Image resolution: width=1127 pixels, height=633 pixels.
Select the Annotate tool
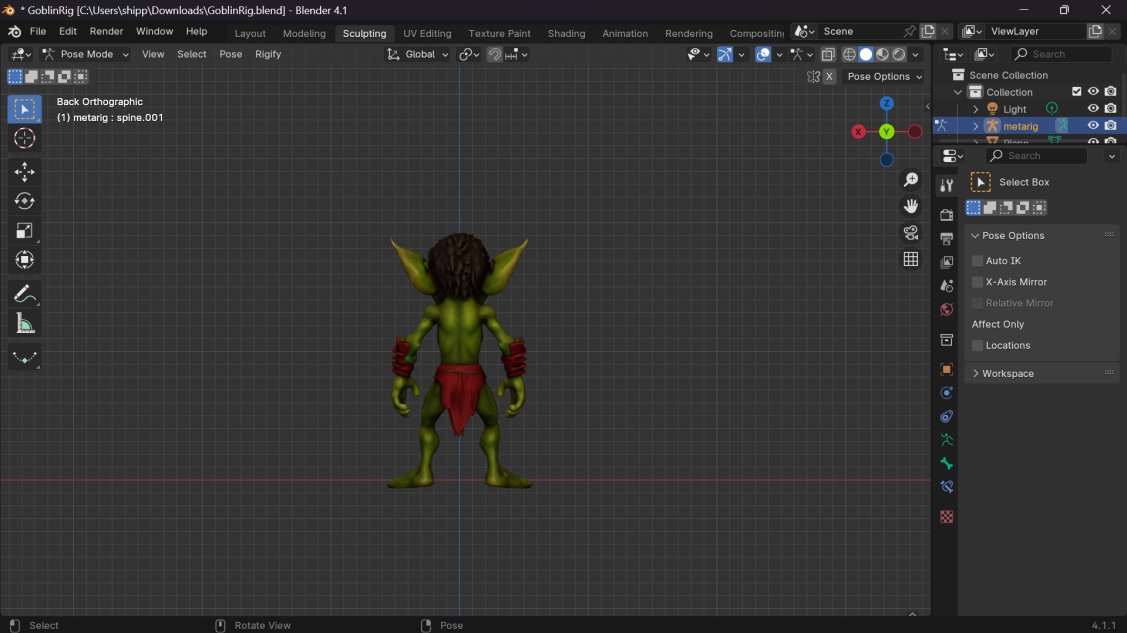(x=25, y=294)
